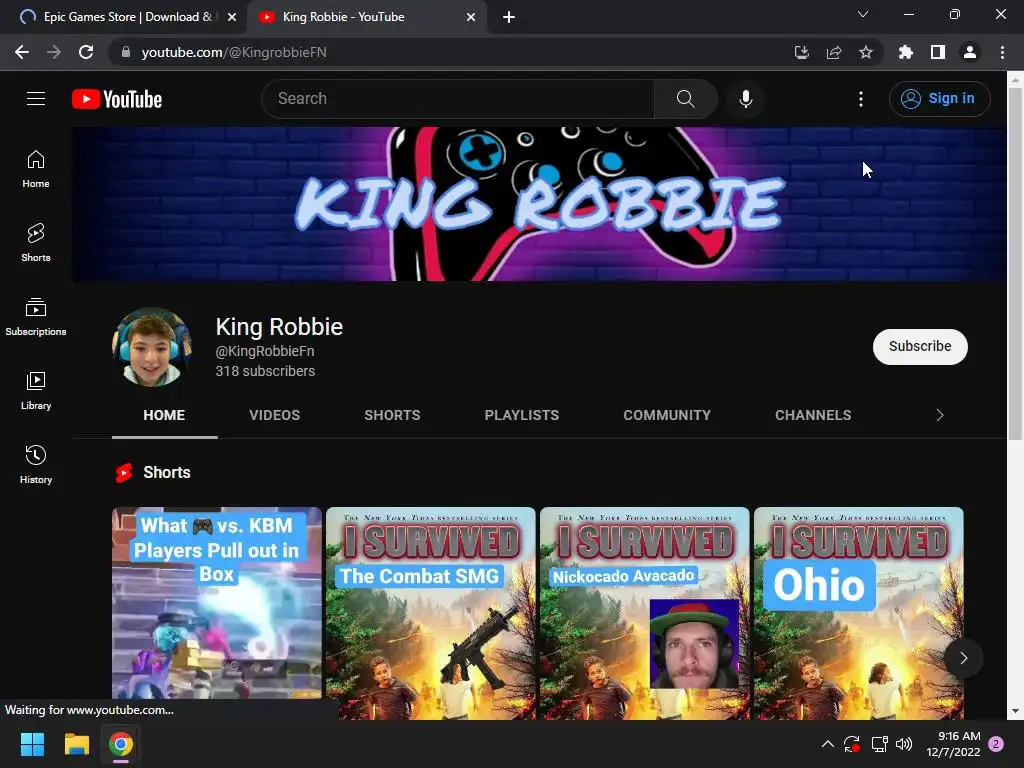
Task: Open Library in the sidebar
Action: (x=36, y=391)
